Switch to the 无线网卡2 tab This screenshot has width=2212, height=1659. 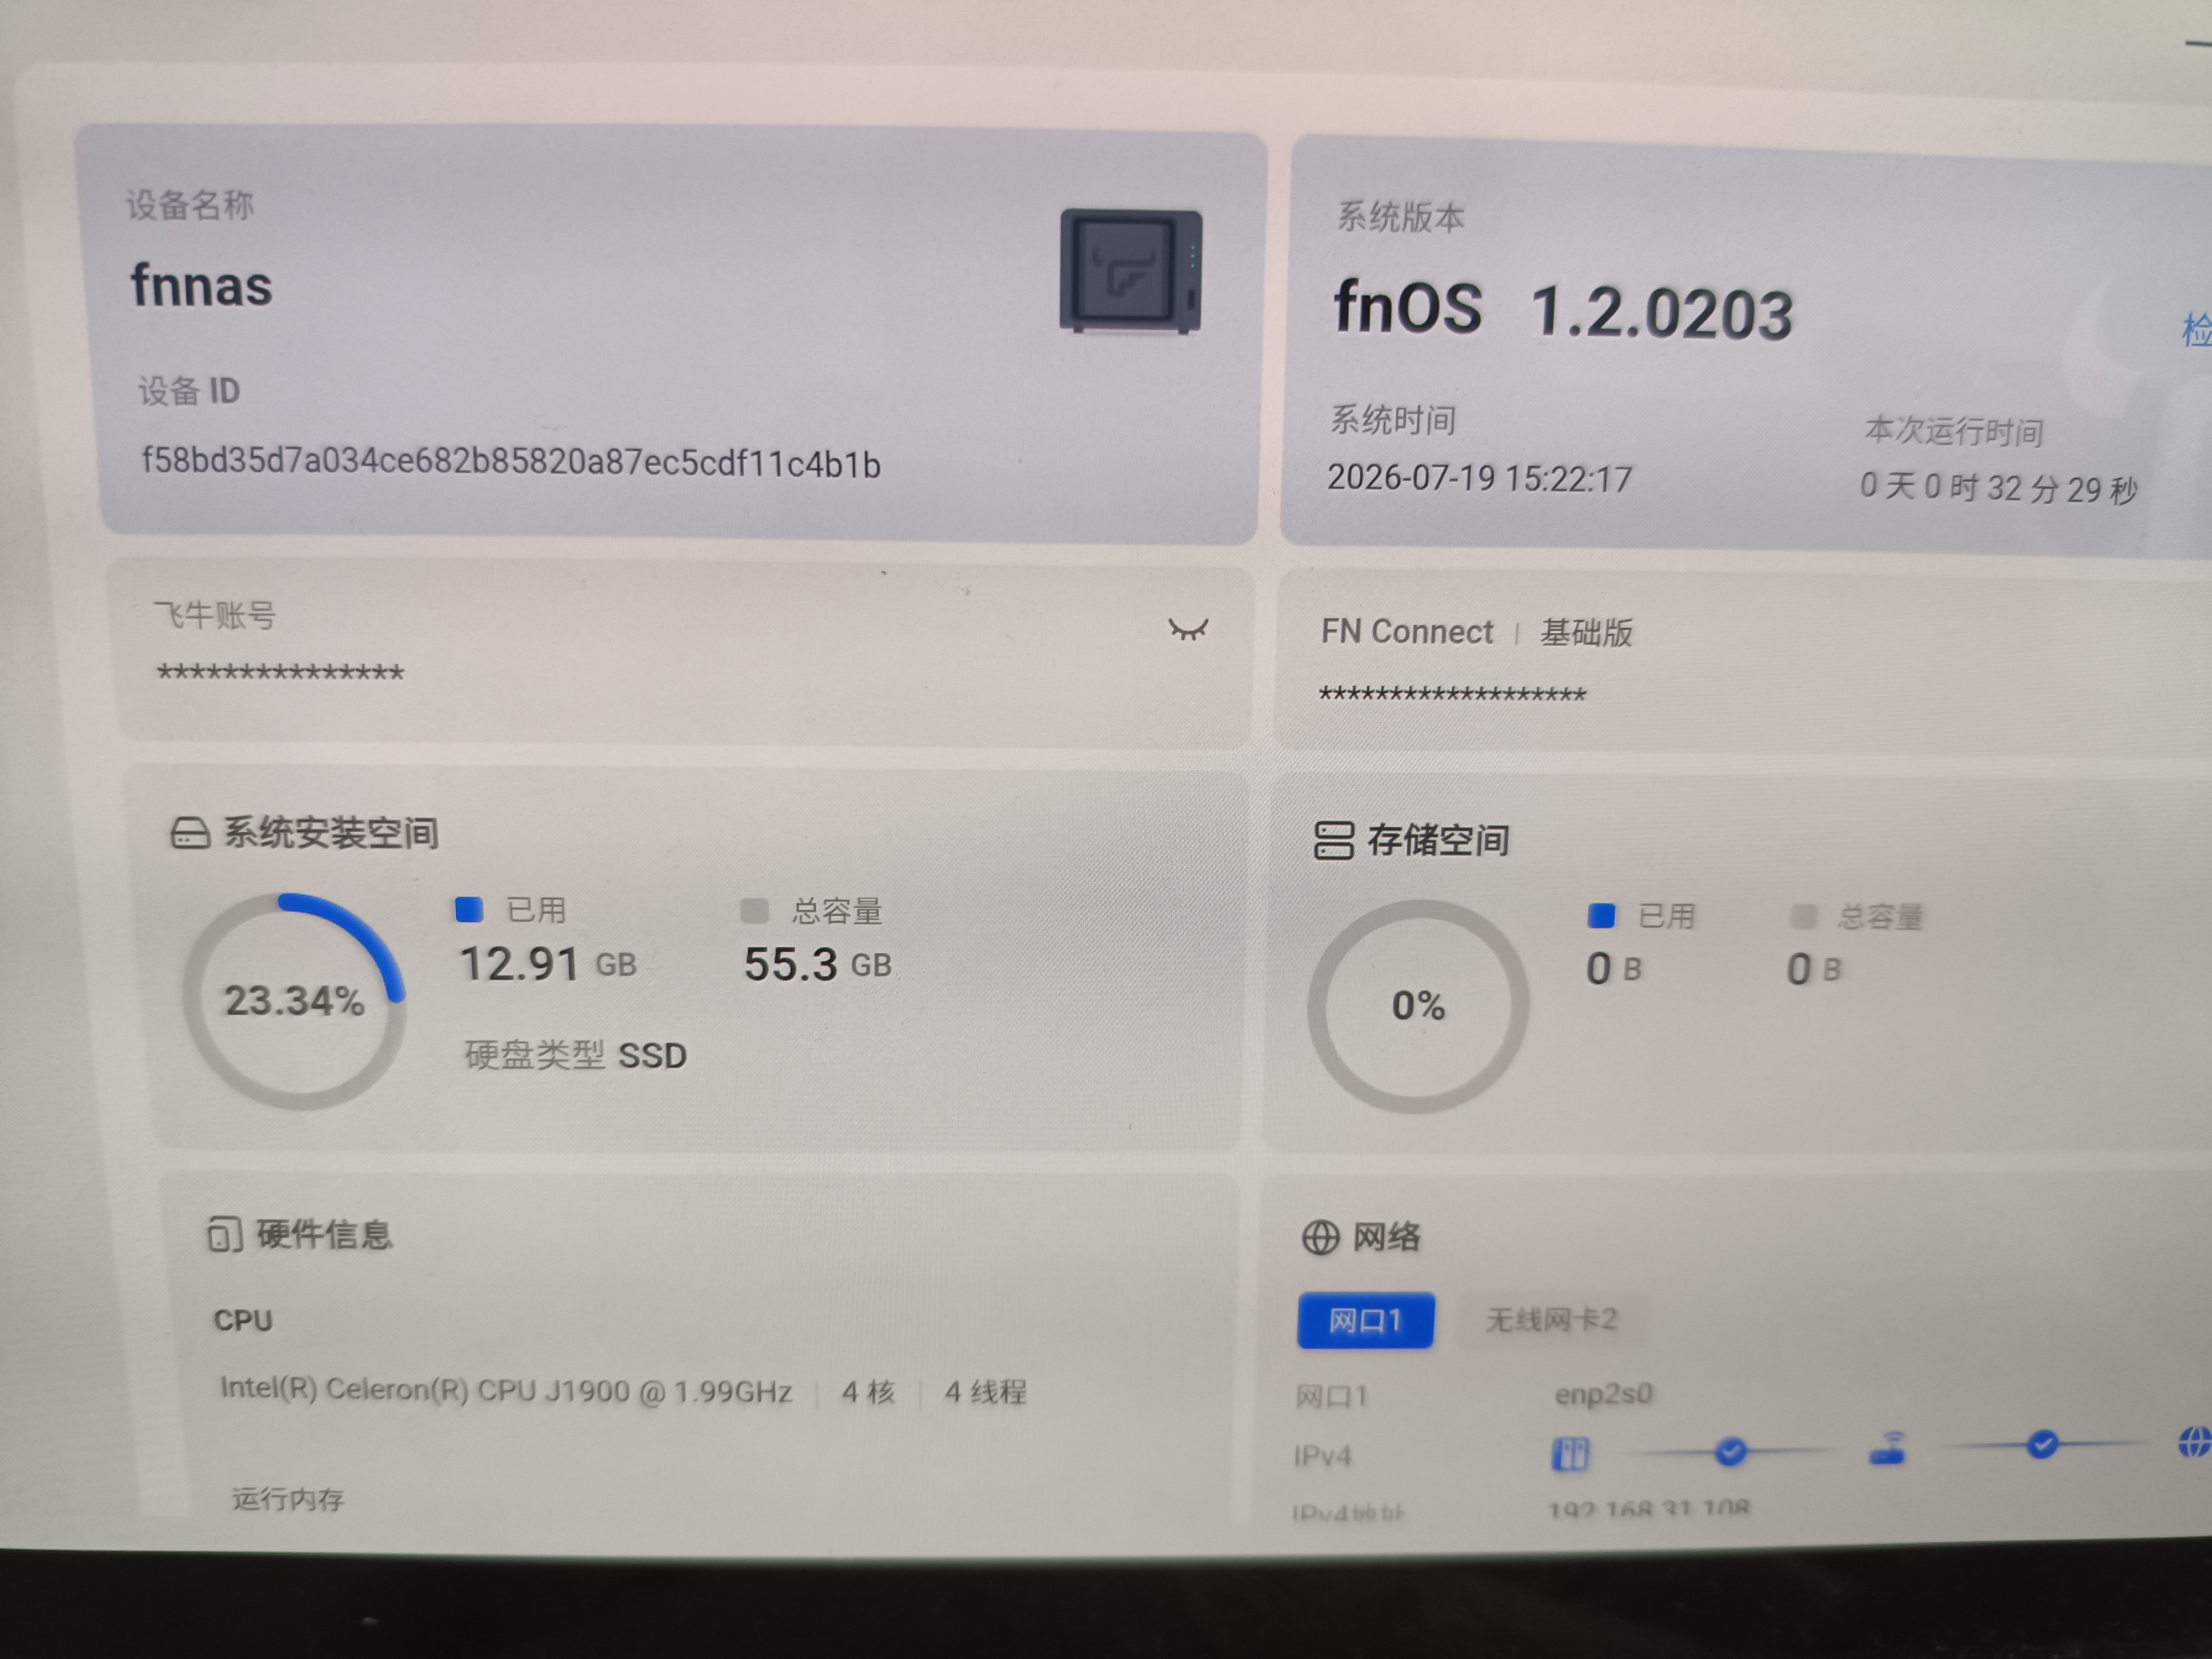point(1550,1320)
